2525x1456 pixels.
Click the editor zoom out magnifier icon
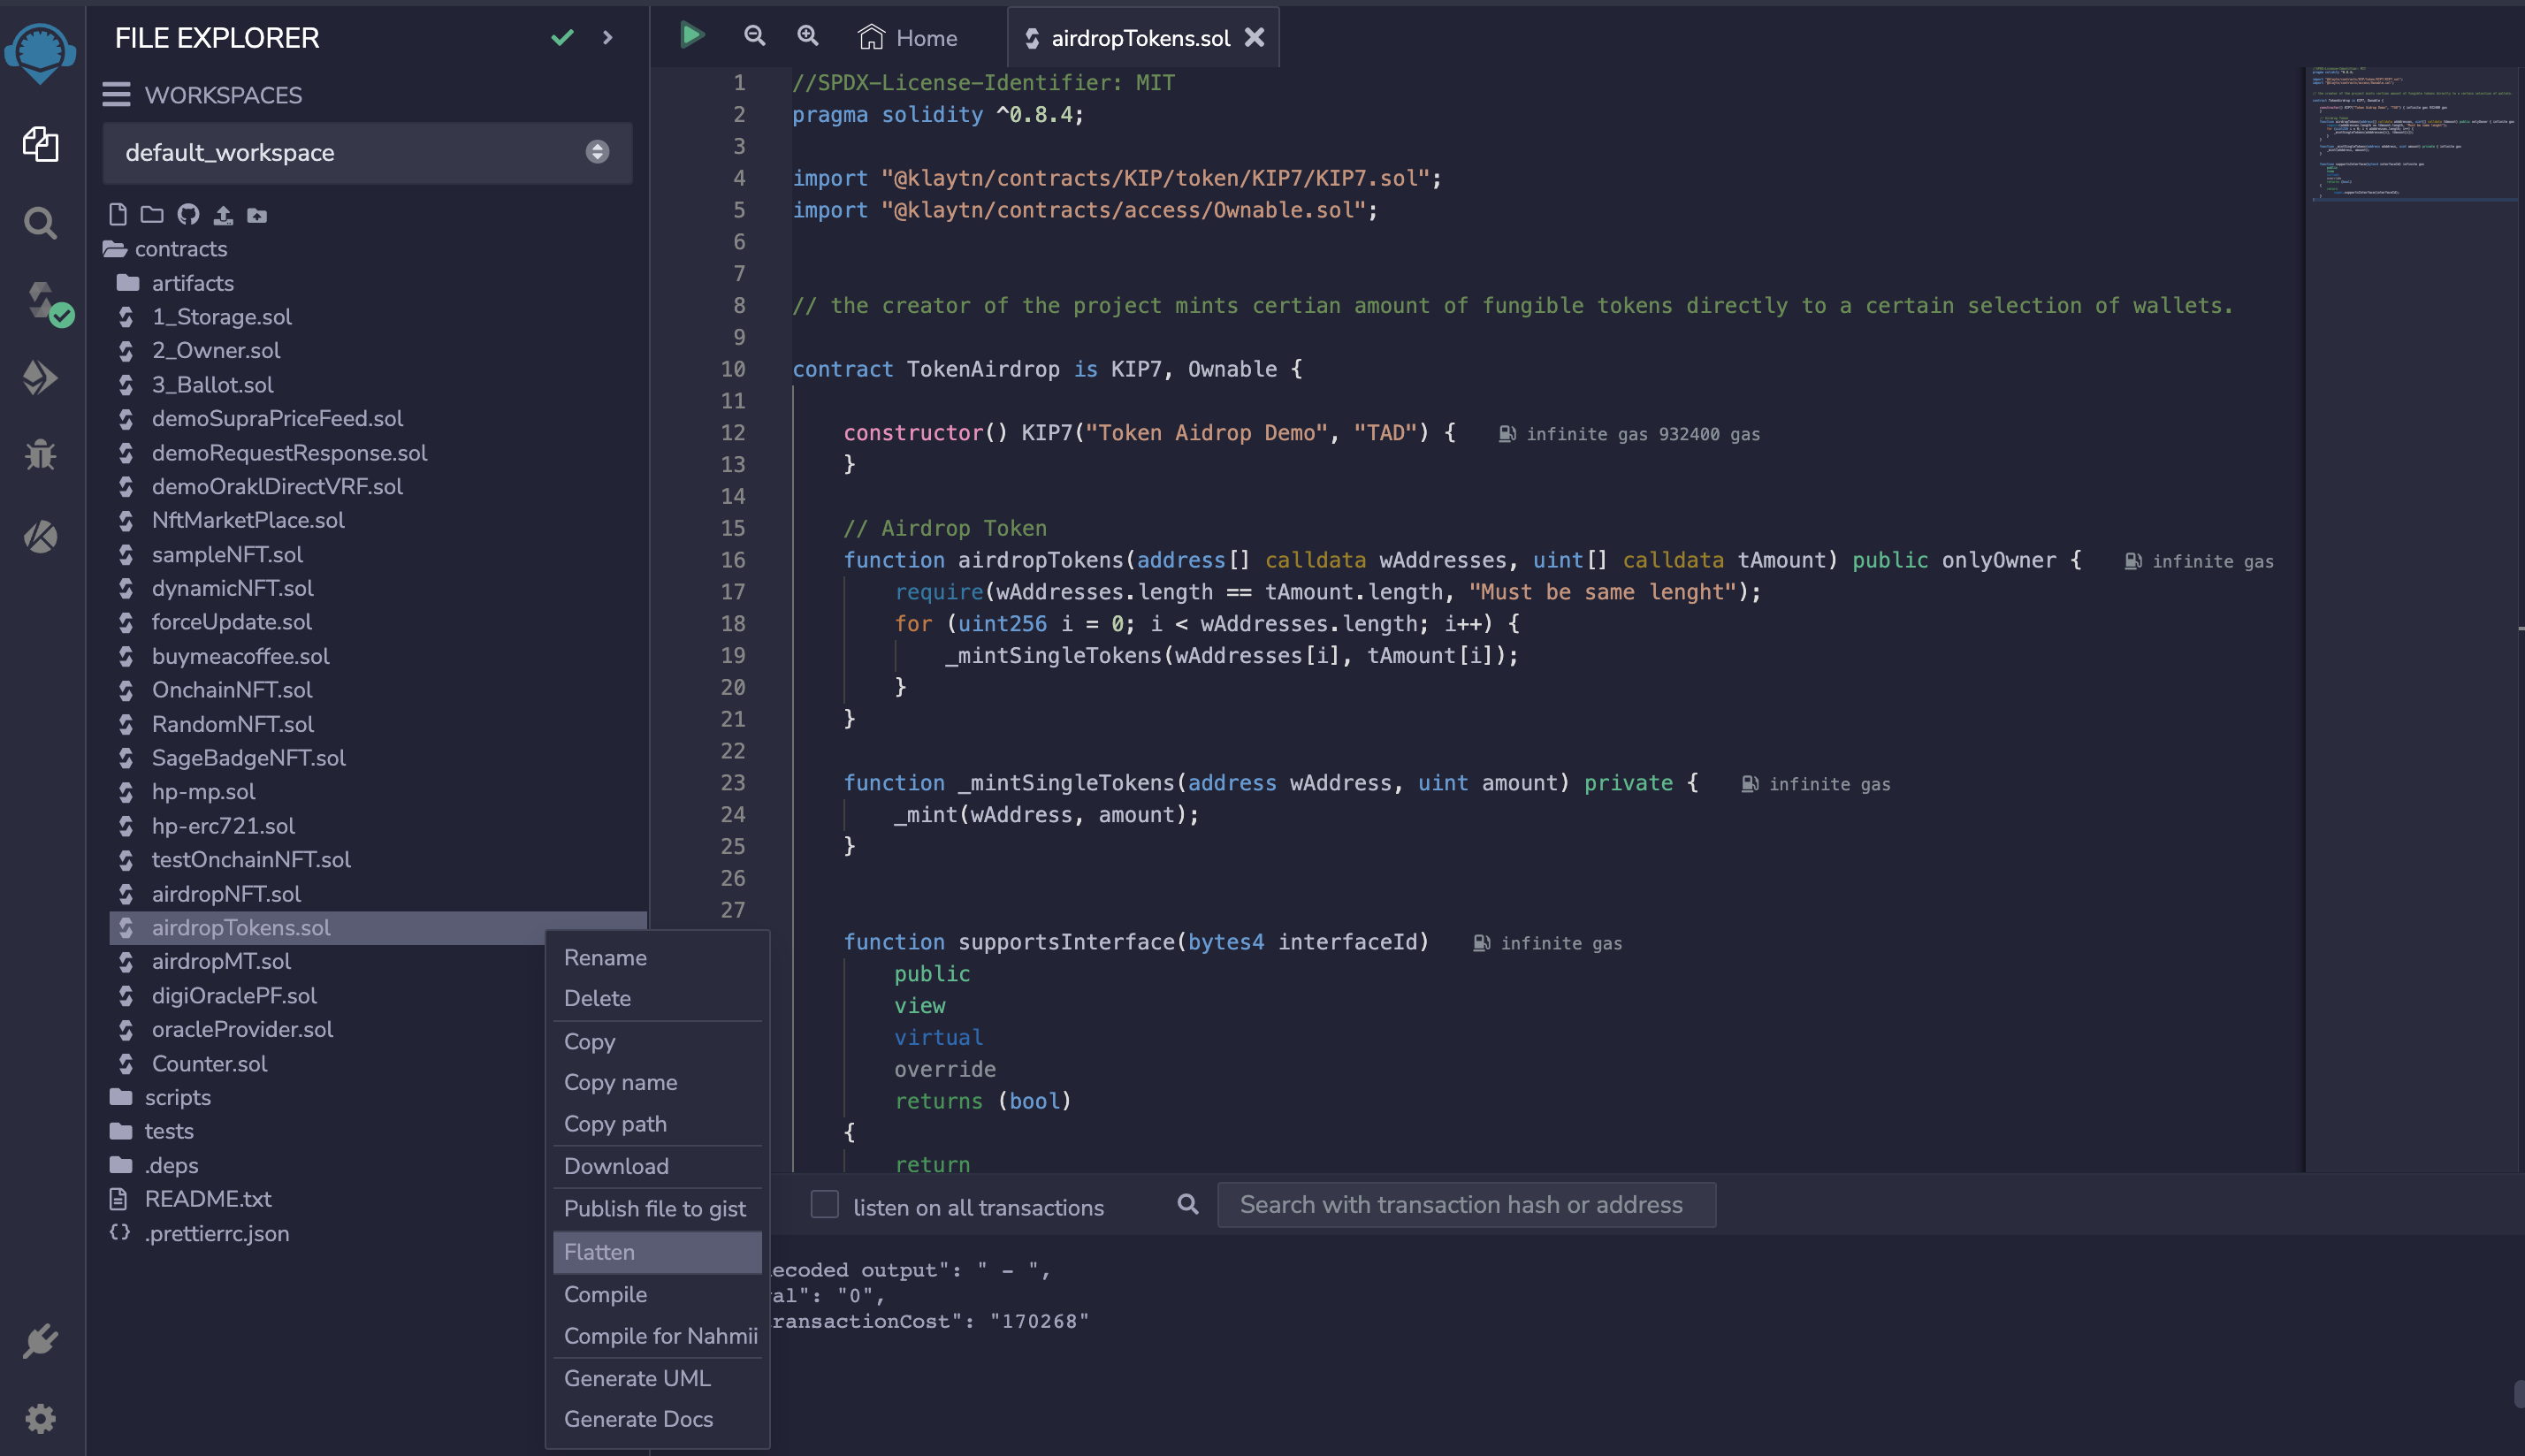(755, 36)
